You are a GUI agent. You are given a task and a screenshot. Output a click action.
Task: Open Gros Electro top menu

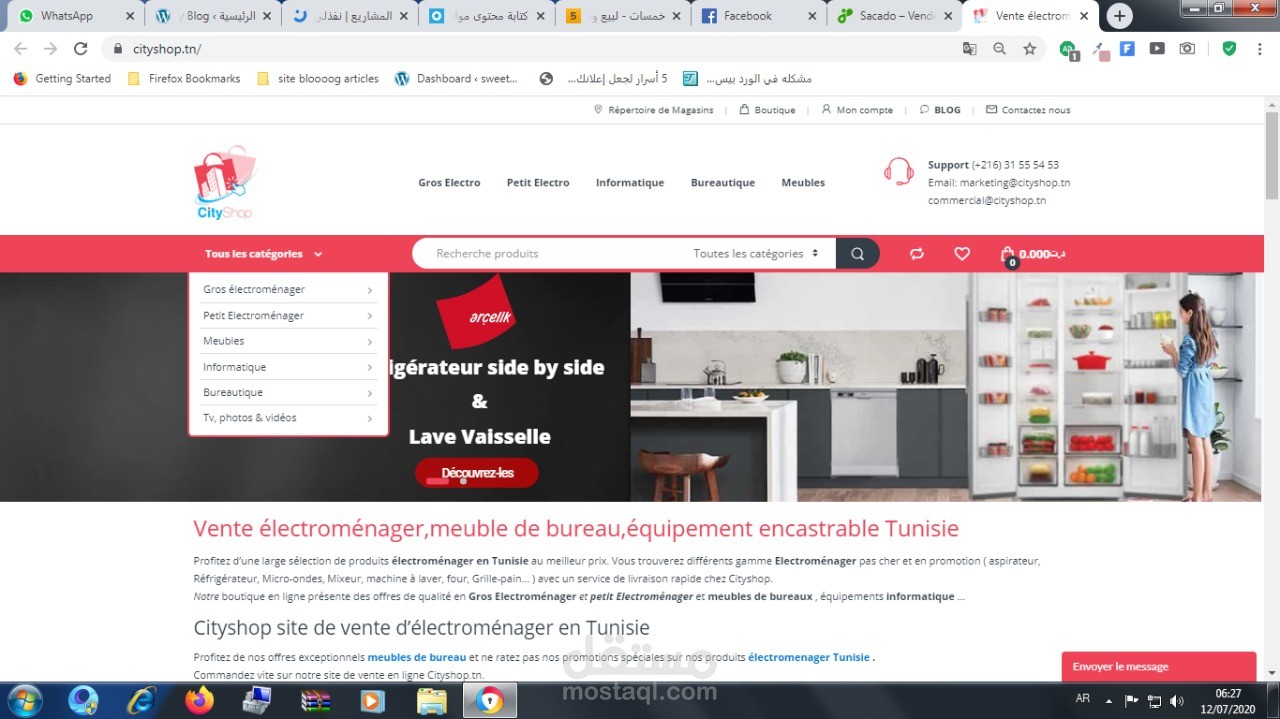tap(449, 183)
